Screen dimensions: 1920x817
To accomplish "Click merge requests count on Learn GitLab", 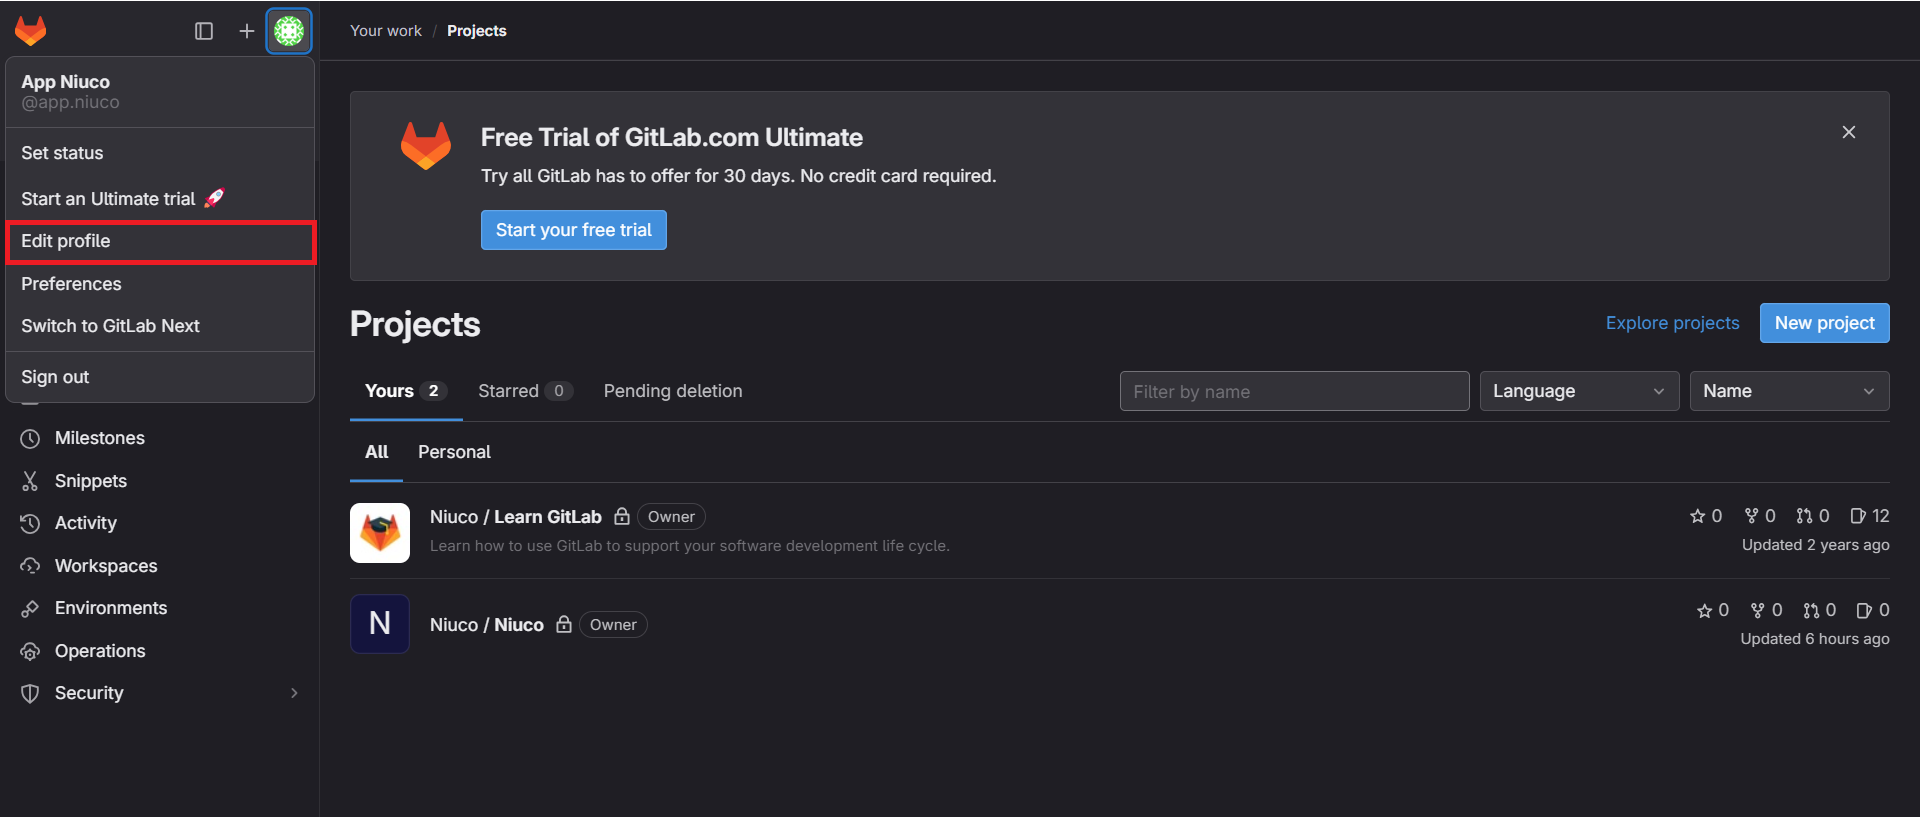I will pos(1813,516).
